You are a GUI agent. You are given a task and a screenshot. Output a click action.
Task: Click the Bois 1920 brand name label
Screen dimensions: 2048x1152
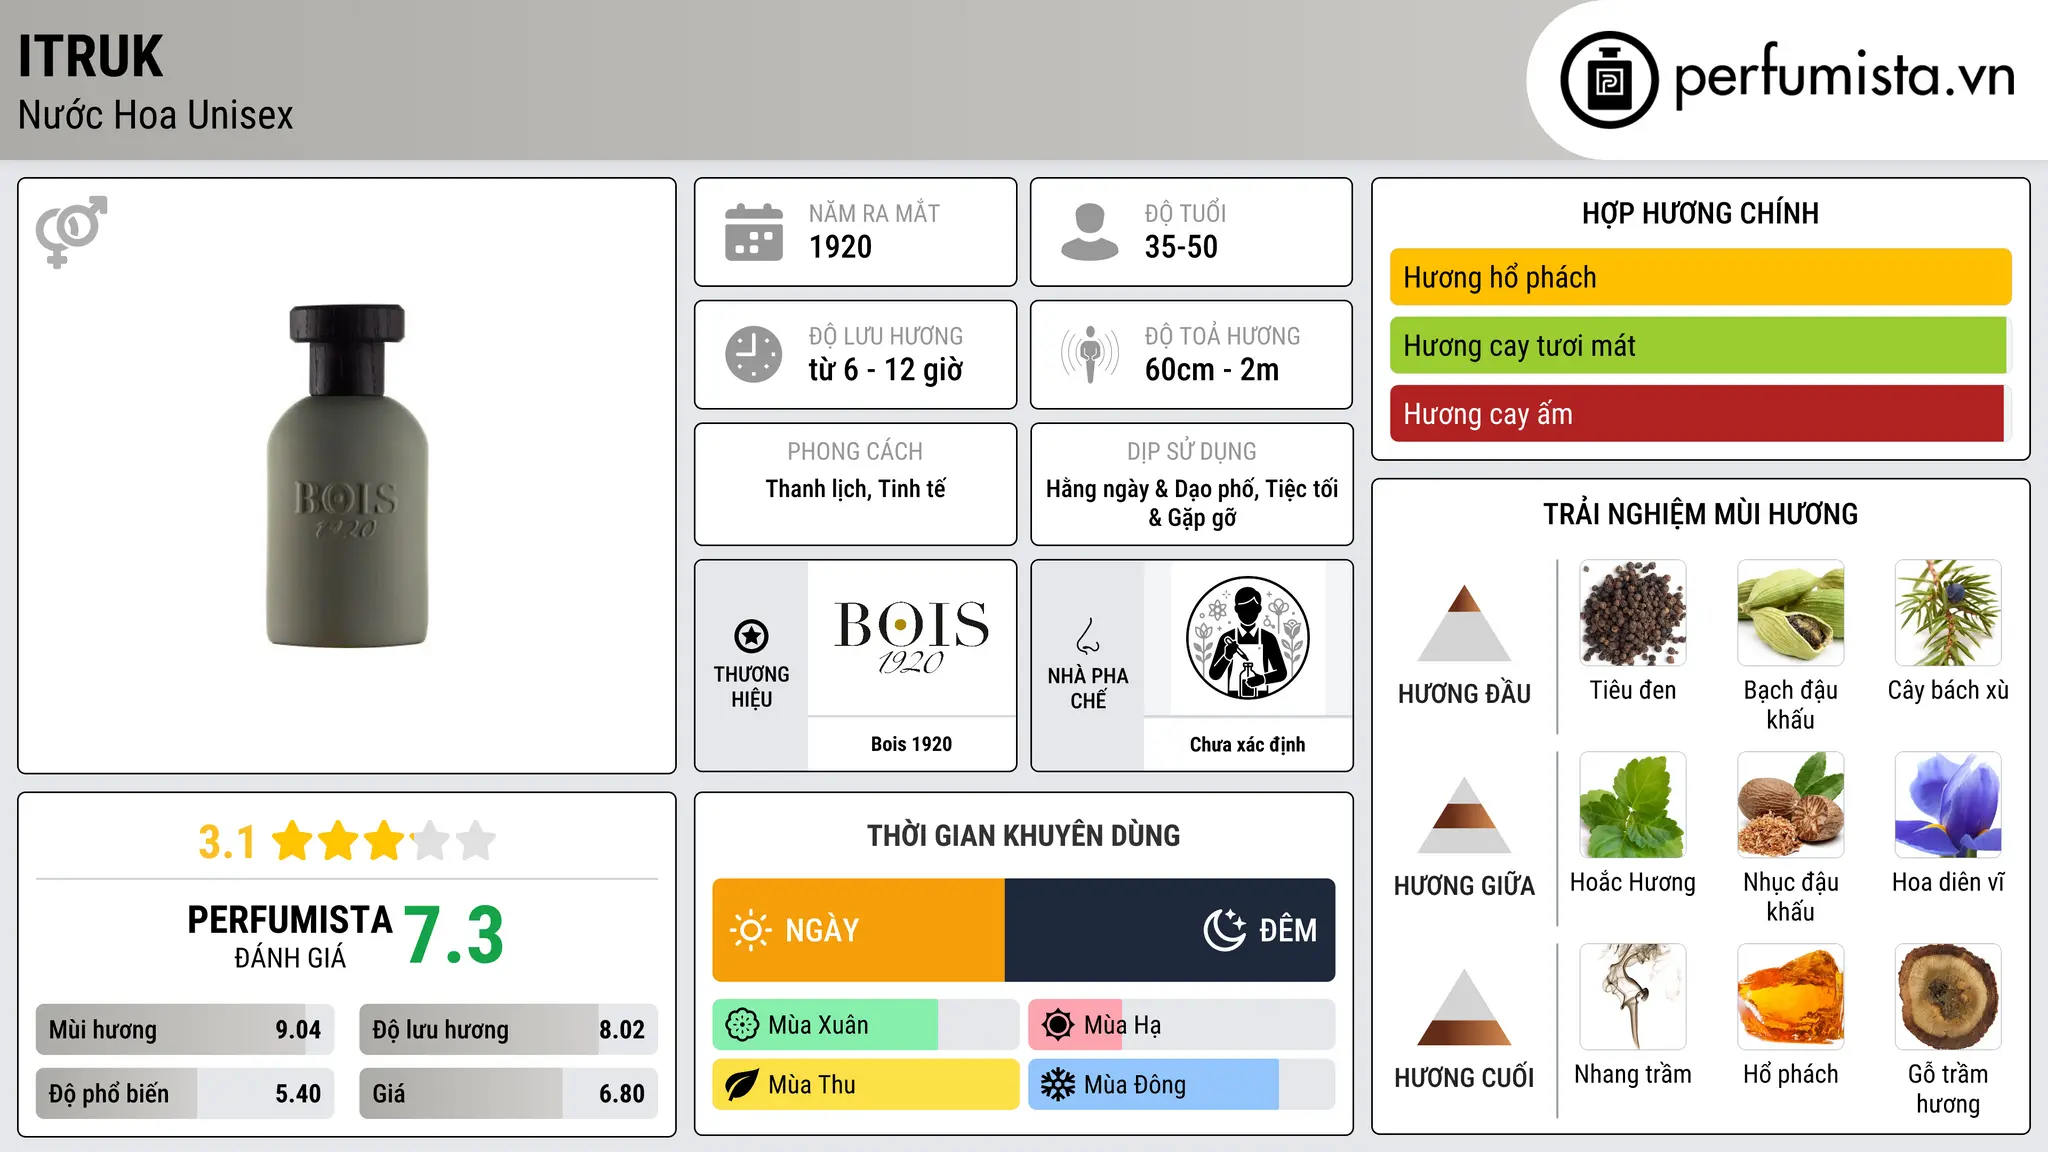911,744
